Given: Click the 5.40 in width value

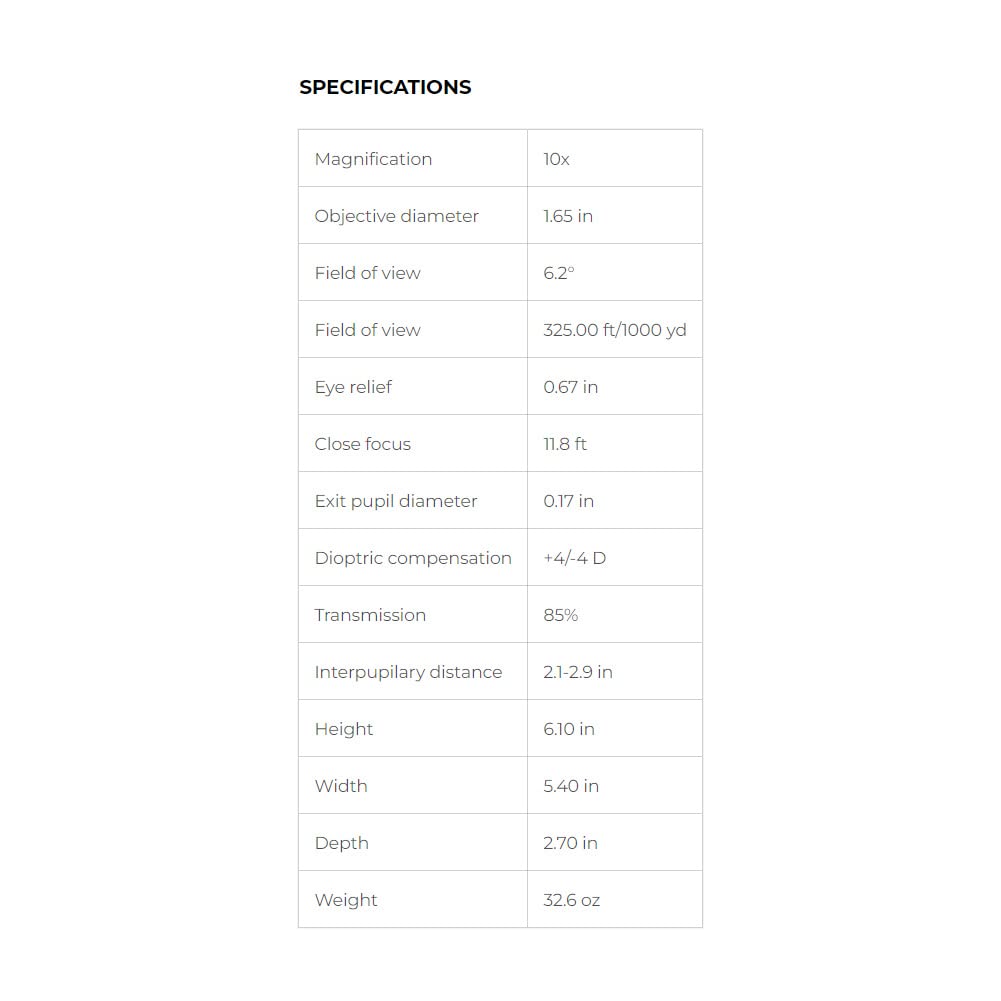Looking at the screenshot, I should [571, 786].
